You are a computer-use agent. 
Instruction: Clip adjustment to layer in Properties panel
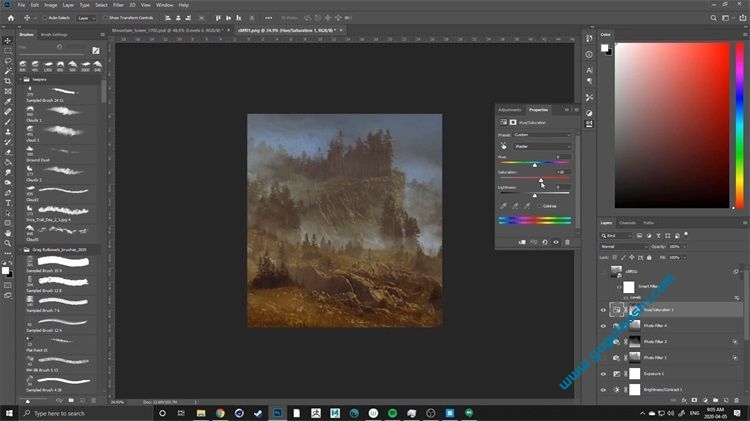522,242
